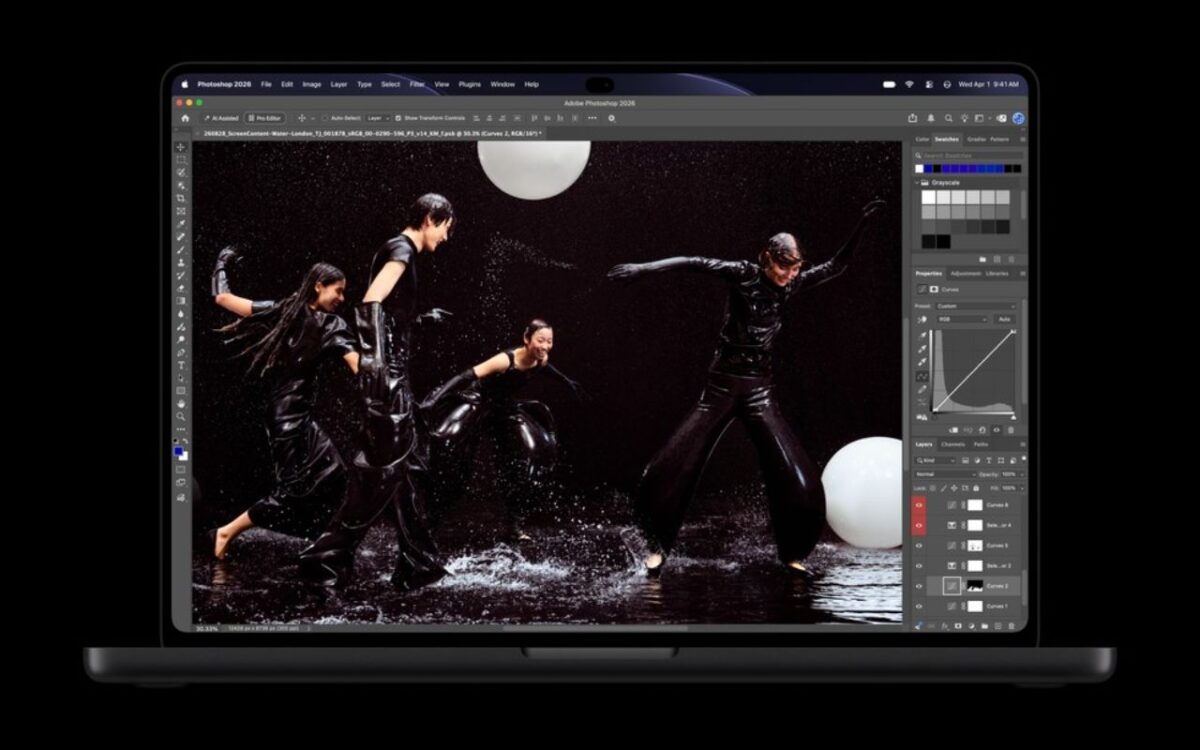
Task: Hide the Curves 6 layer
Action: coord(919,505)
